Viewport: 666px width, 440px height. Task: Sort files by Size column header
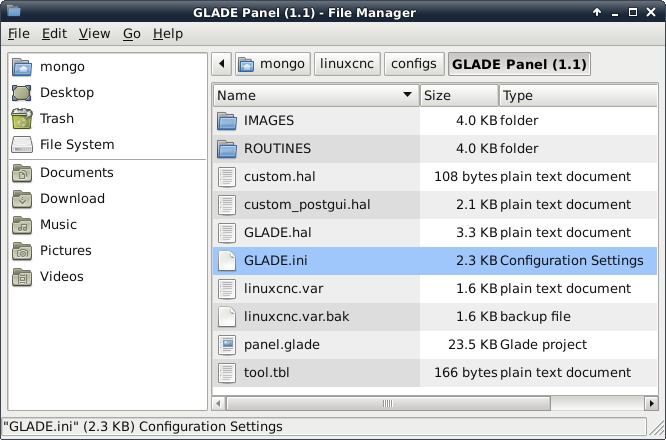(x=459, y=95)
